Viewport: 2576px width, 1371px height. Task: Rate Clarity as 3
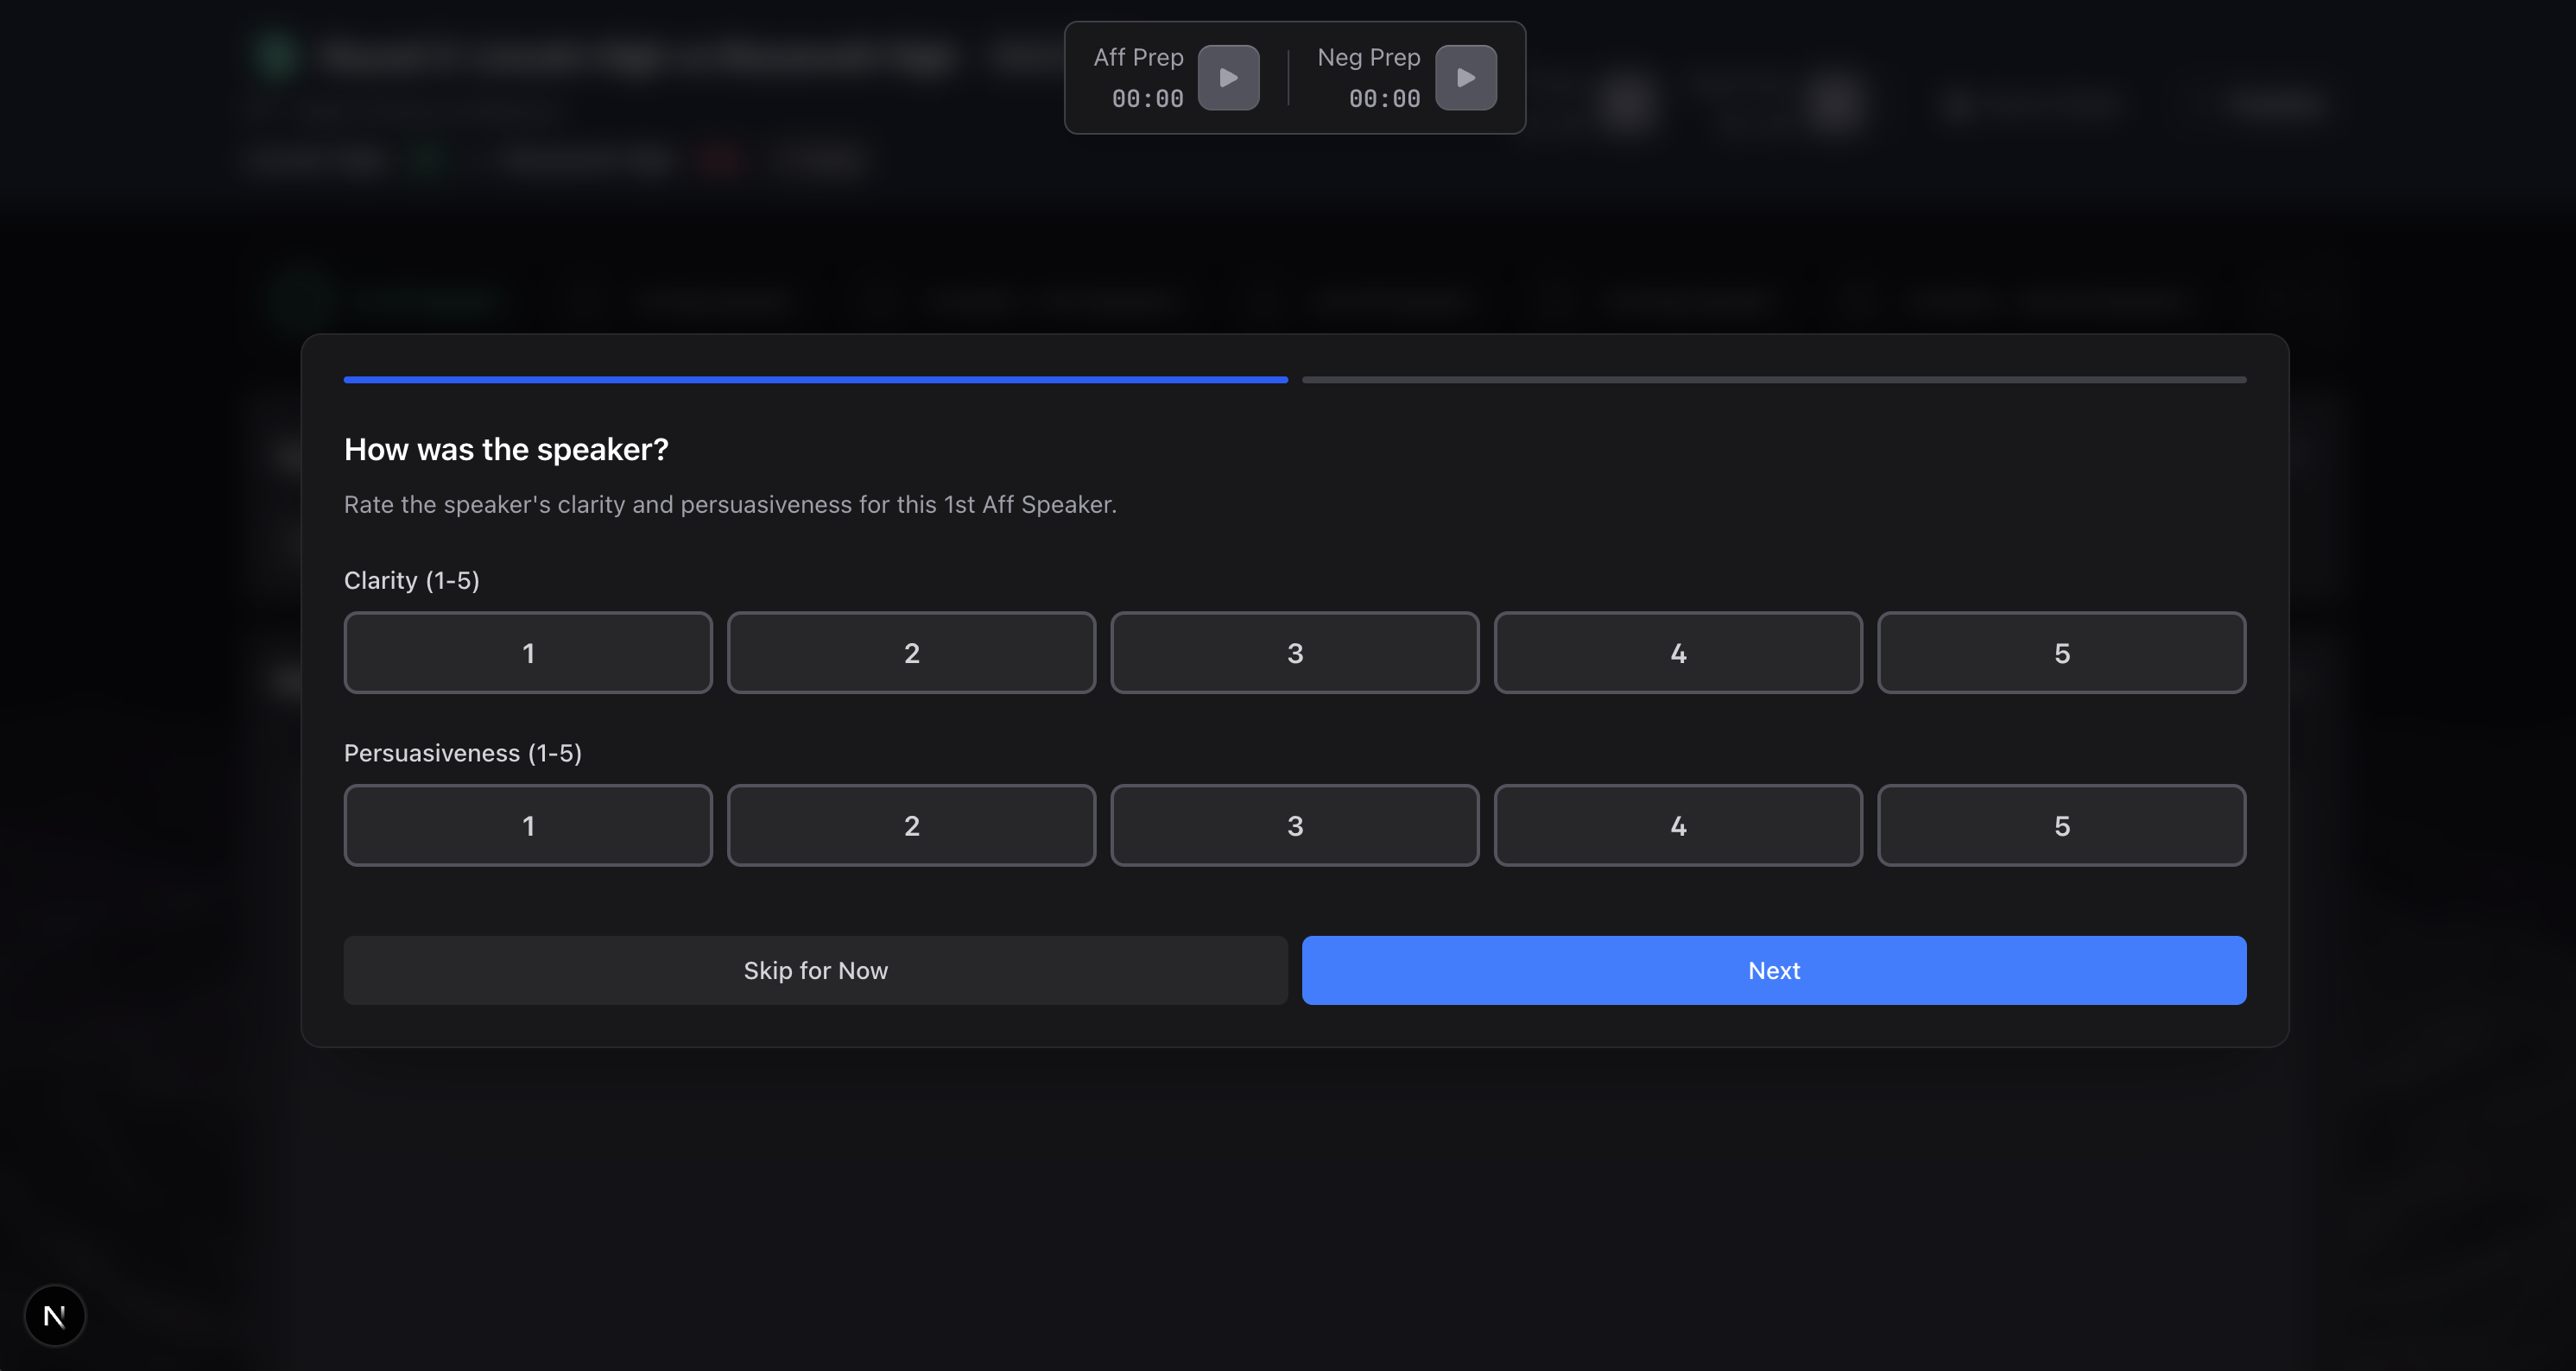(x=1294, y=653)
